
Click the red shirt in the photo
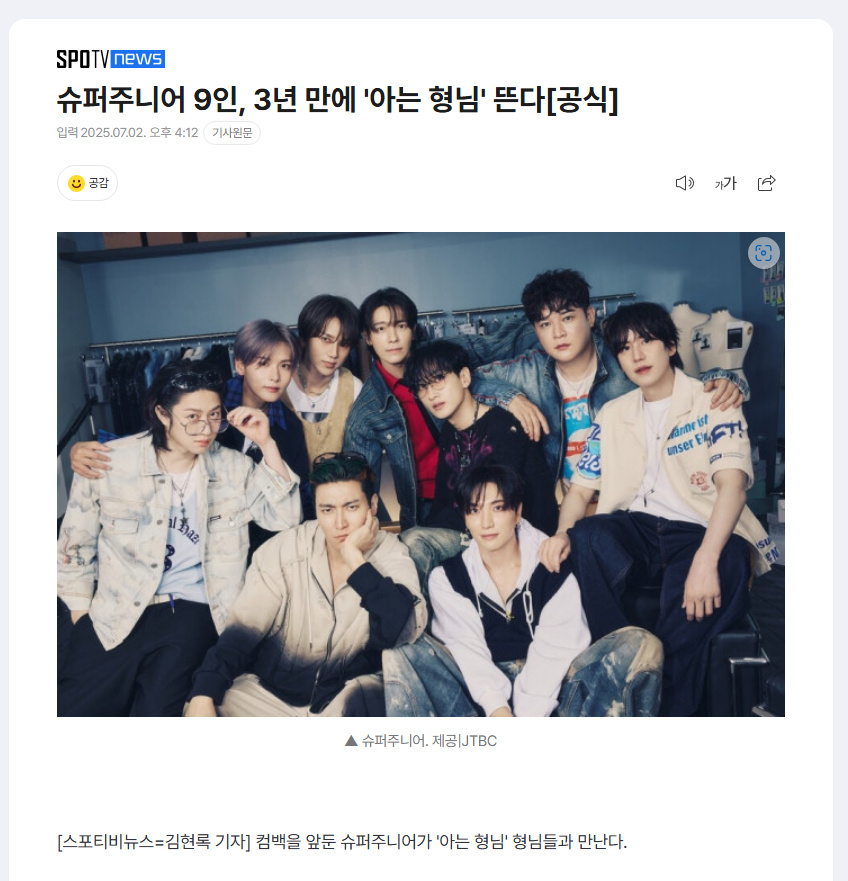[x=418, y=433]
